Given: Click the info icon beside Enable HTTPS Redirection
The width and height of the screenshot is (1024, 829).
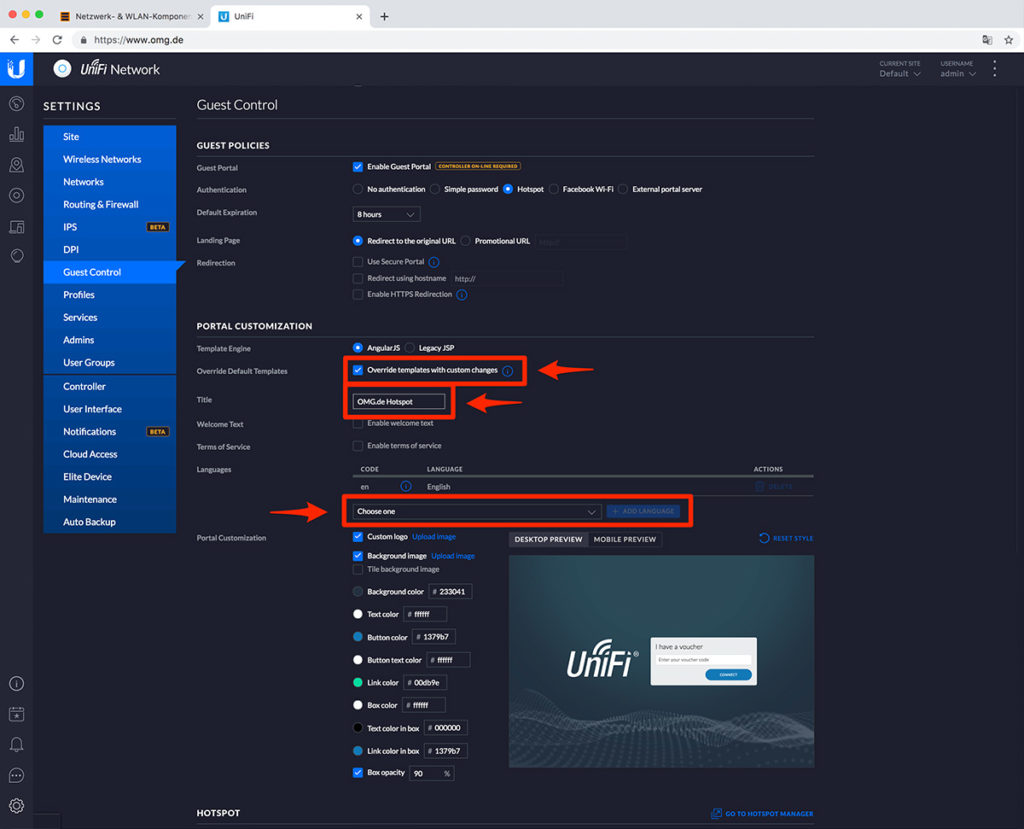Looking at the screenshot, I should pyautogui.click(x=462, y=295).
